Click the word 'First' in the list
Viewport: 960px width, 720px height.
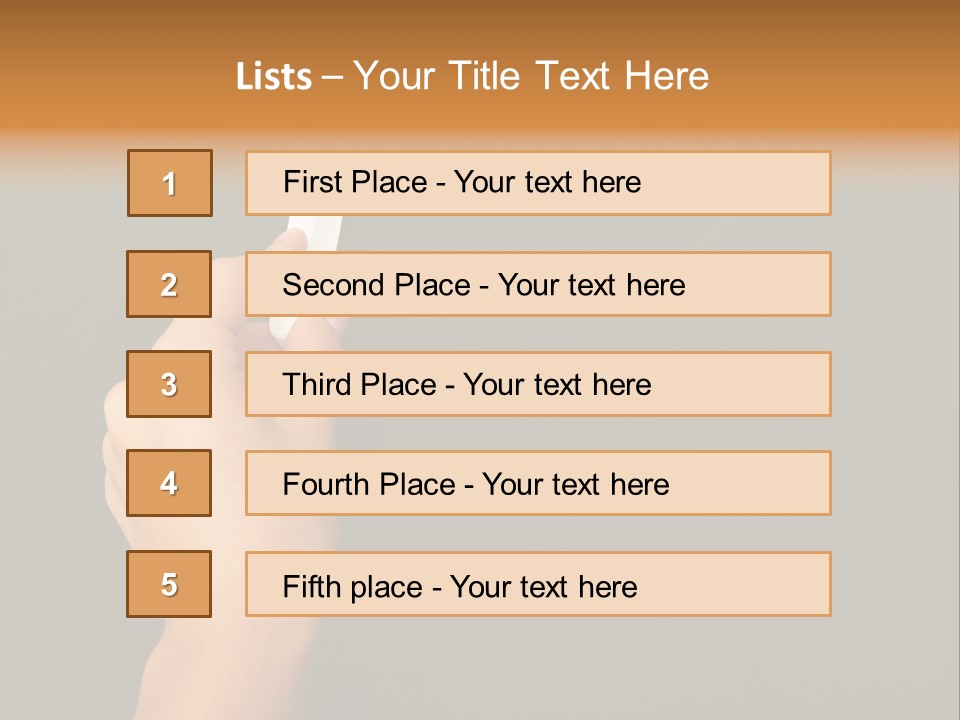pos(313,182)
